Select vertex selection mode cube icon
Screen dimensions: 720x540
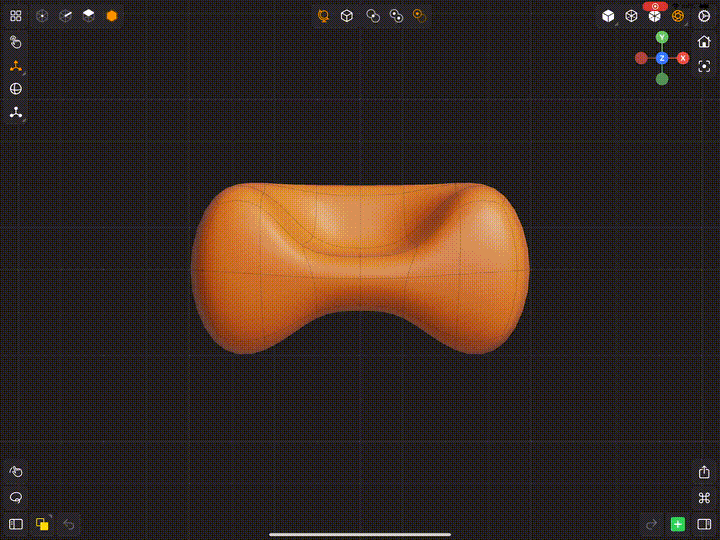[x=42, y=16]
